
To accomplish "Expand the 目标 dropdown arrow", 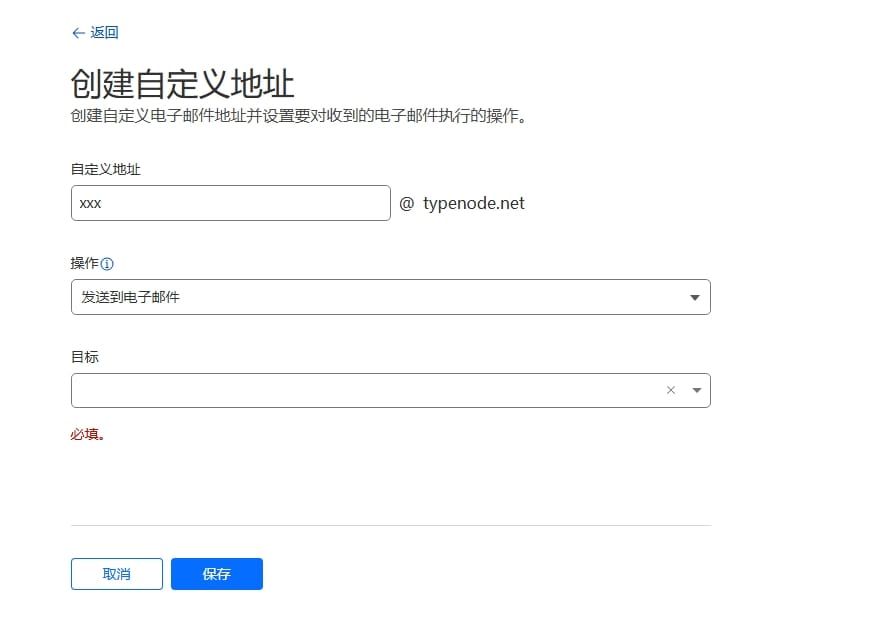I will tap(696, 390).
